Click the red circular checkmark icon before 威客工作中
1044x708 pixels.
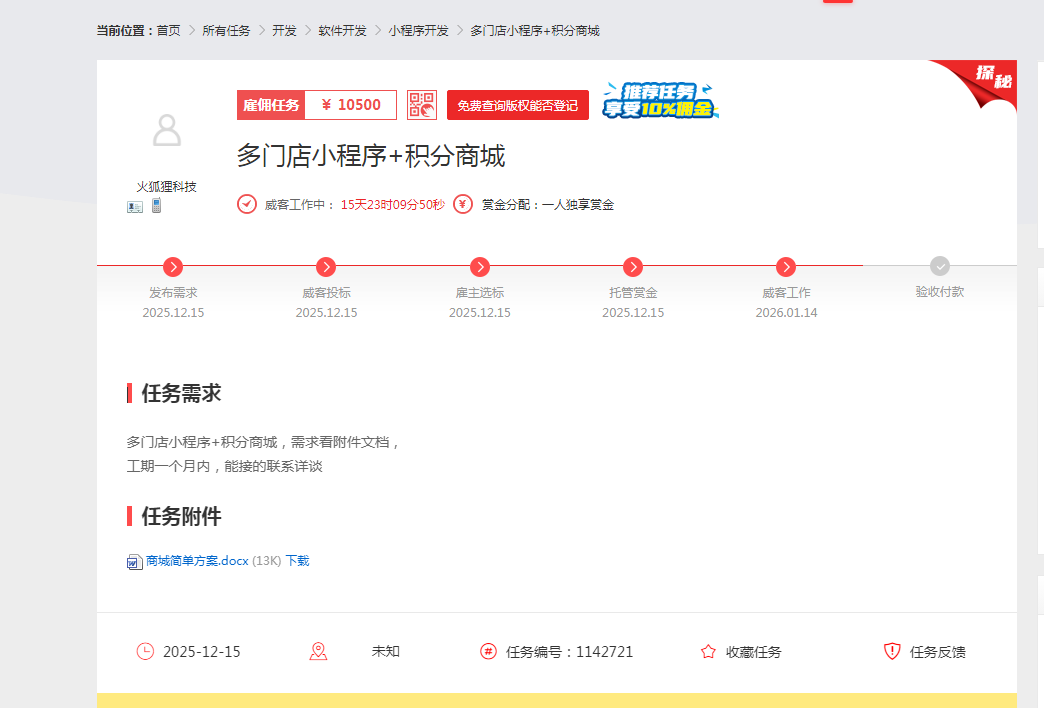click(246, 203)
